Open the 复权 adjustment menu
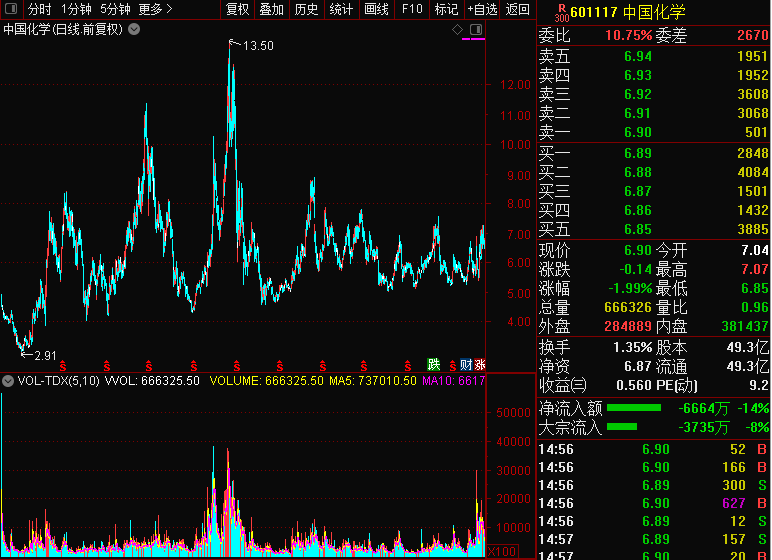772x560 pixels. (237, 9)
